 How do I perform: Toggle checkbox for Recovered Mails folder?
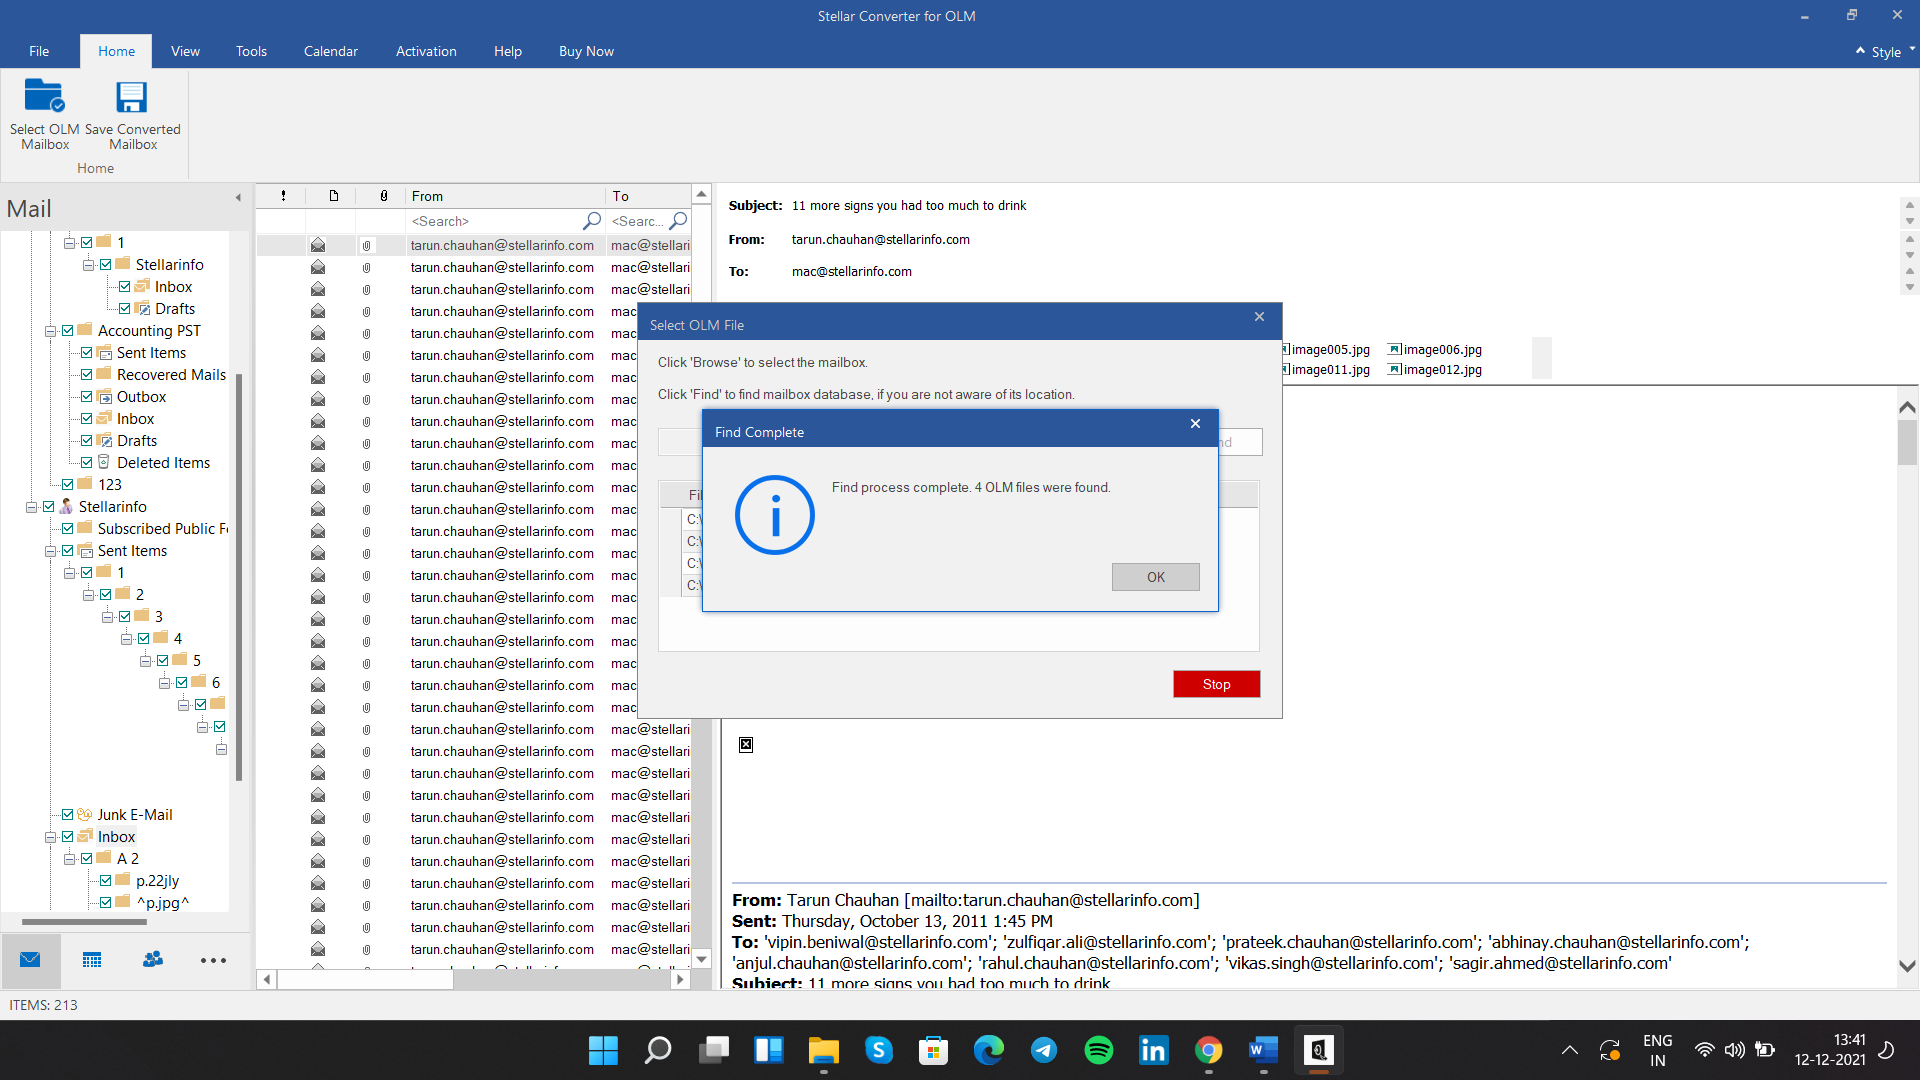point(87,375)
